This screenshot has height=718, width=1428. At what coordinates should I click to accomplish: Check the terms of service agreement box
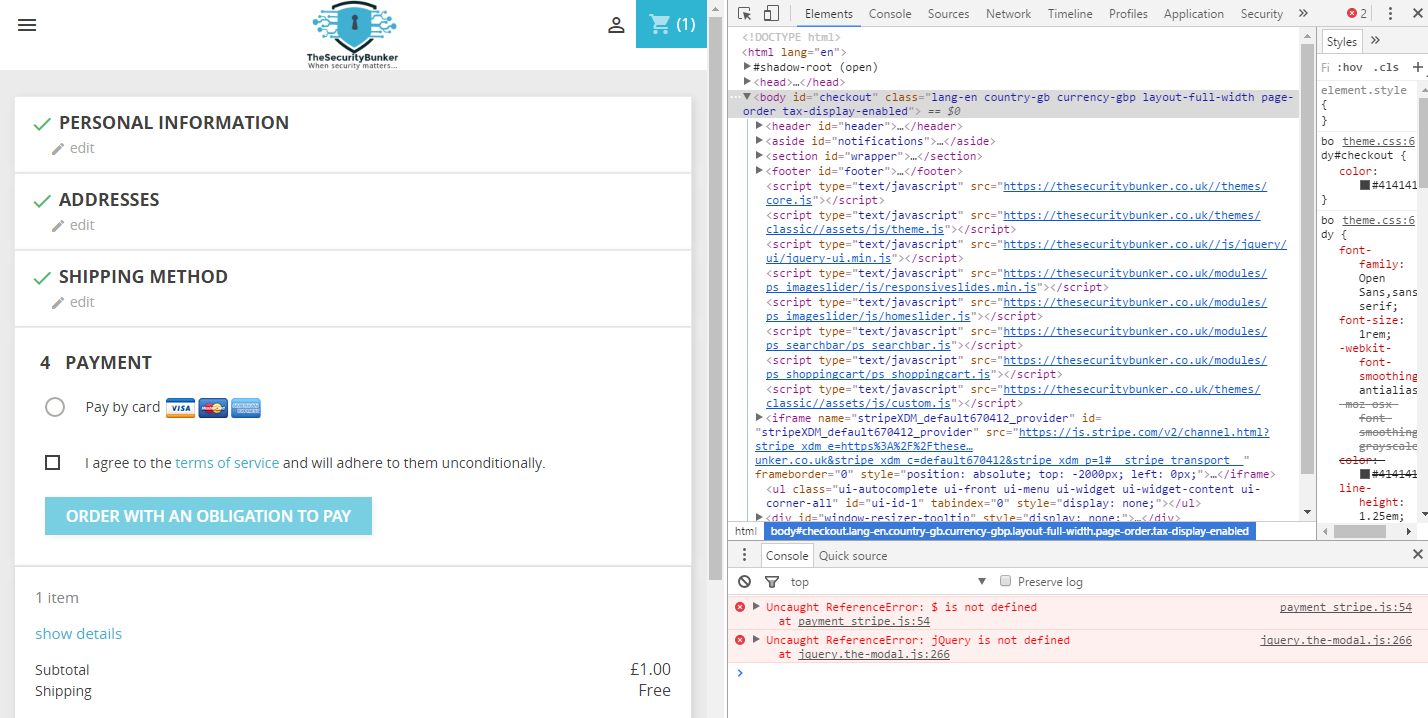[x=53, y=462]
